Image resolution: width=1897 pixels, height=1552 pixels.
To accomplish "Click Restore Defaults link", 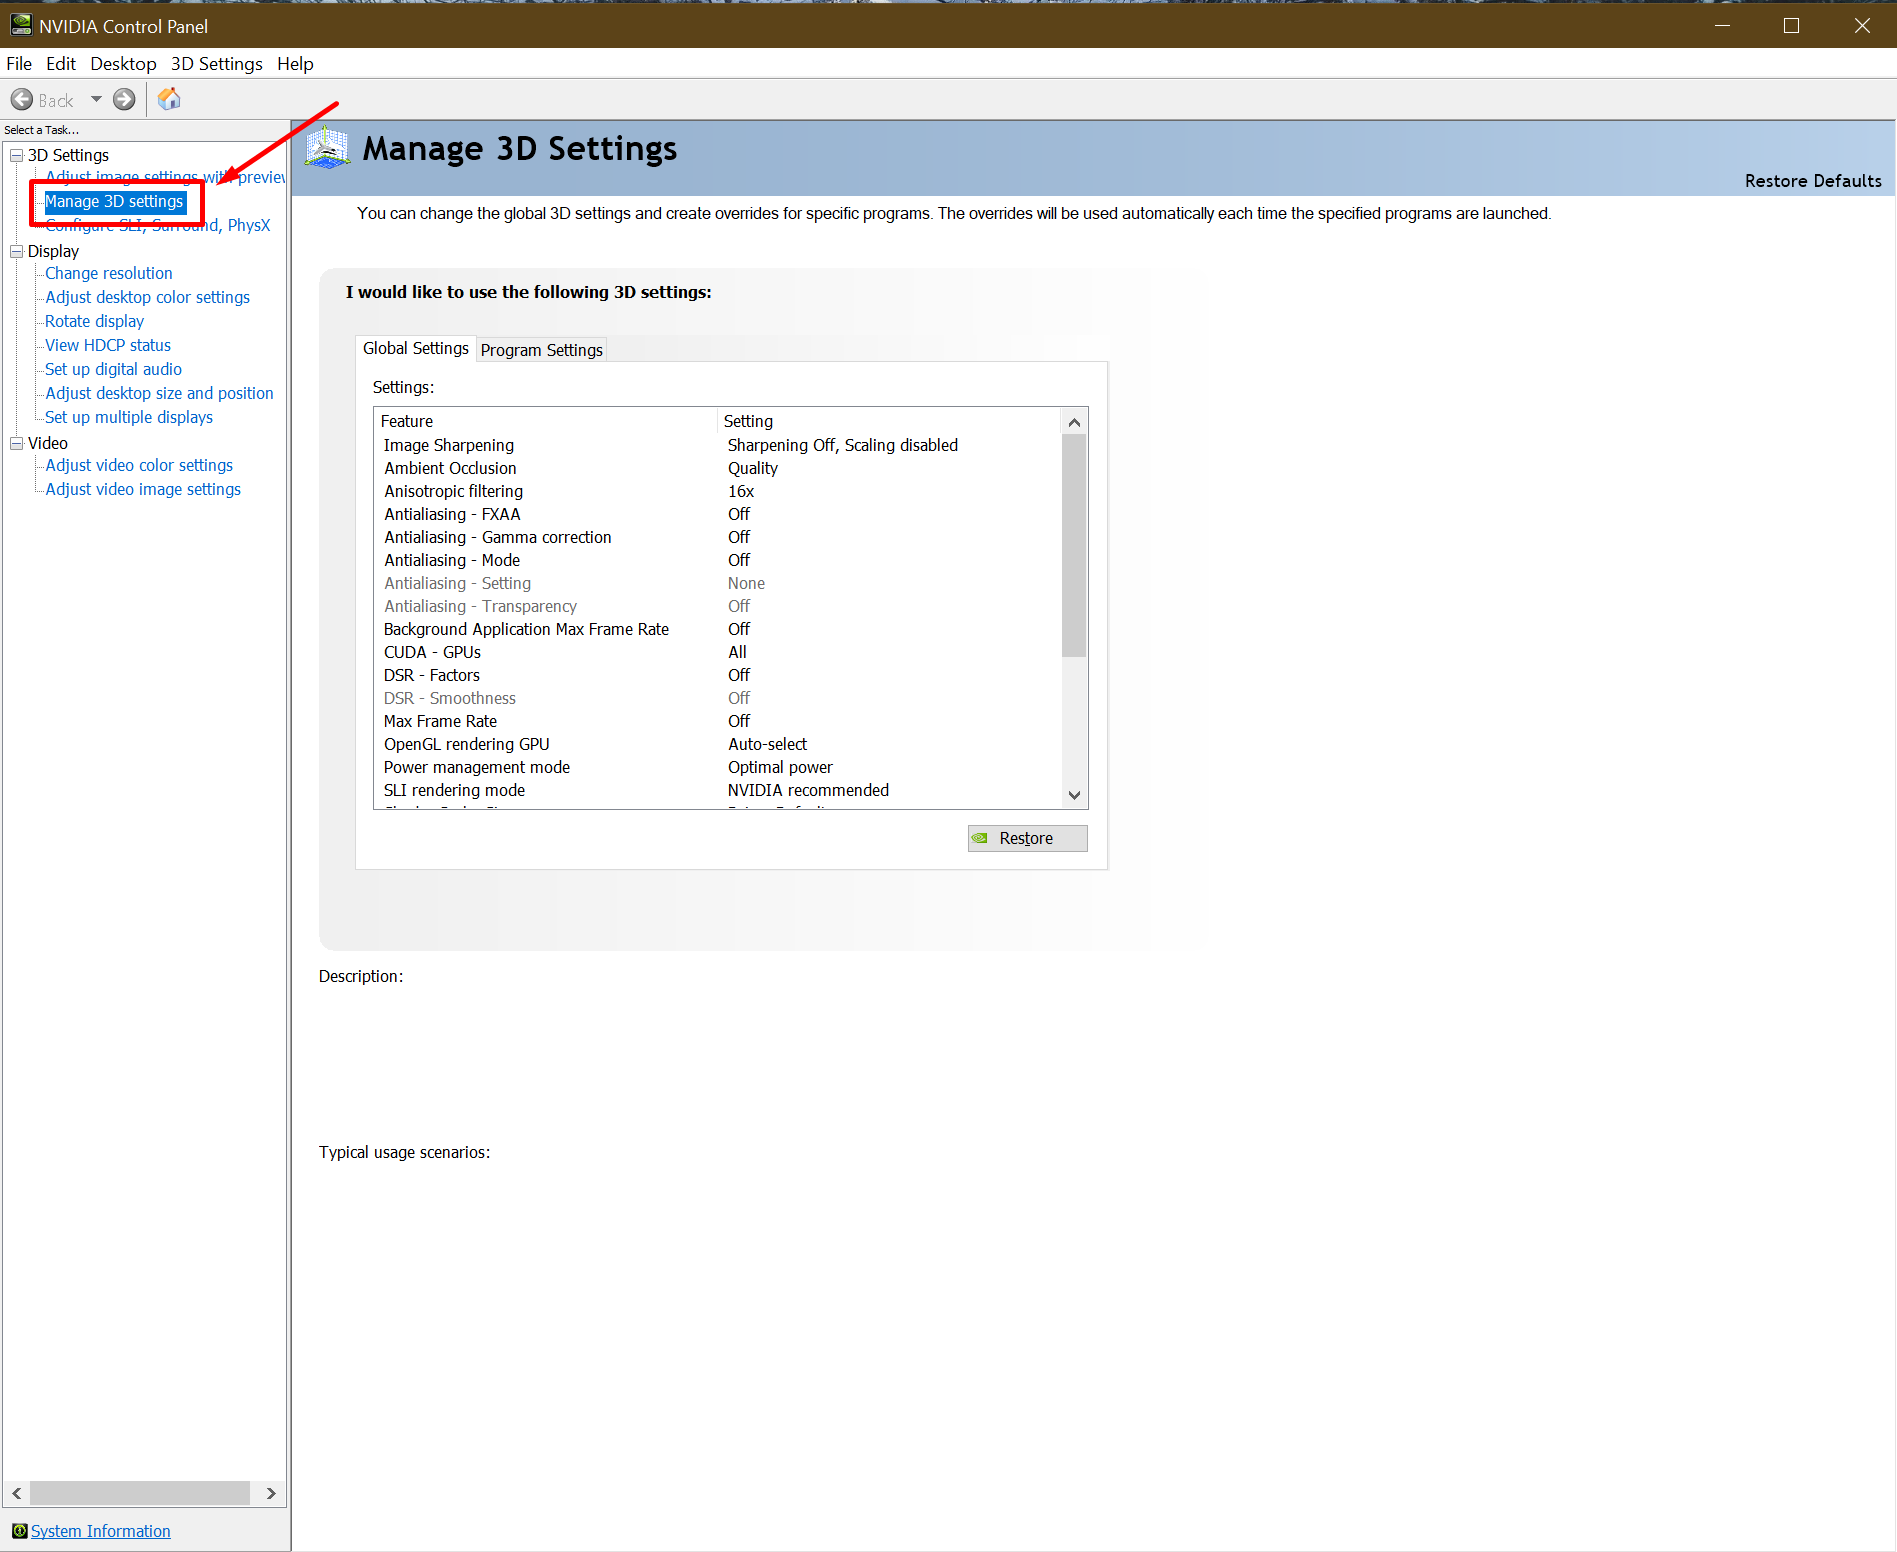I will tap(1813, 181).
